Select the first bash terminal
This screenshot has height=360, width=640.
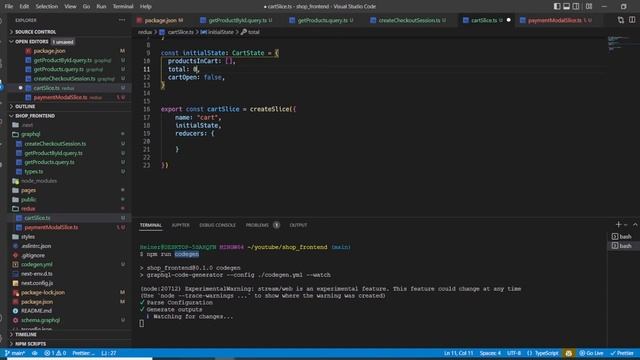pyautogui.click(x=622, y=236)
